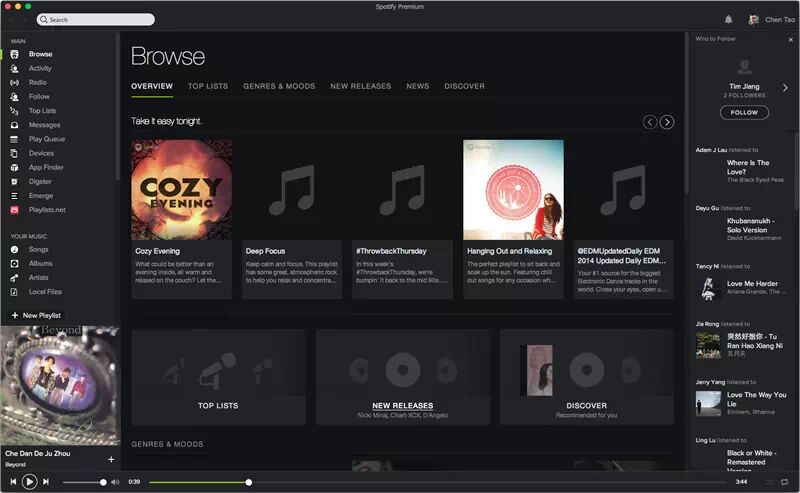Open the EDMUpdatedDaily EDM playlist title

pyautogui.click(x=621, y=256)
